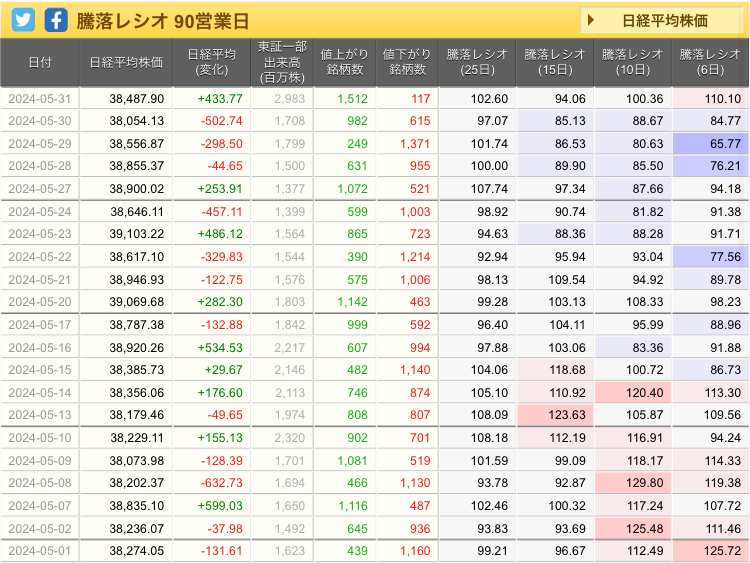This screenshot has height=563, width=750.
Task: Click the date 2024-05-27
Action: [x=40, y=189]
